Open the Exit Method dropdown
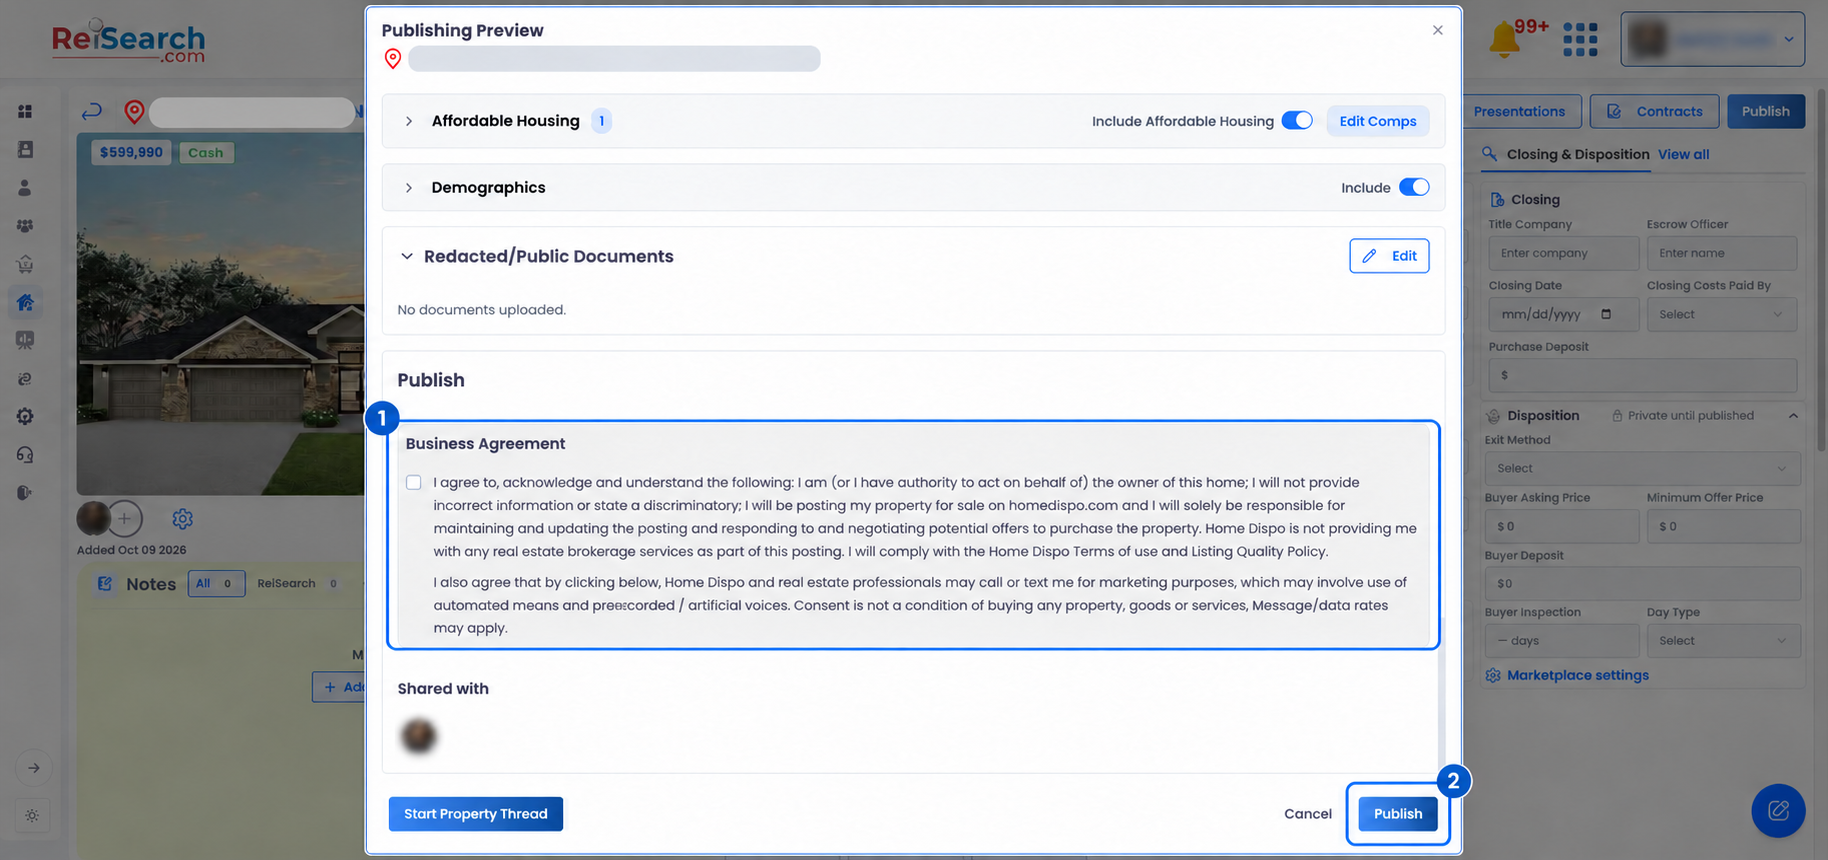 click(1642, 468)
